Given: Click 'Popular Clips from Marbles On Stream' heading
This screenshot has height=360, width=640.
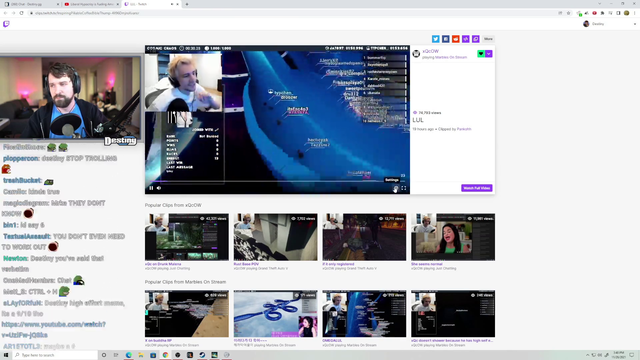Looking at the screenshot, I should click(x=185, y=282).
